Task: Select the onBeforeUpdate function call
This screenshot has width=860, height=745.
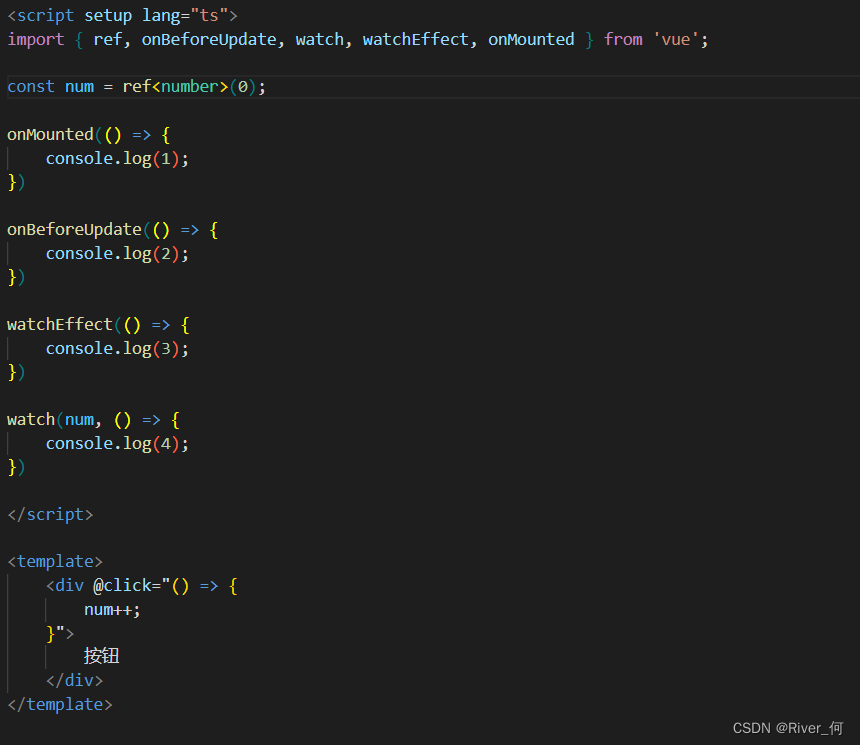Action: [72, 229]
